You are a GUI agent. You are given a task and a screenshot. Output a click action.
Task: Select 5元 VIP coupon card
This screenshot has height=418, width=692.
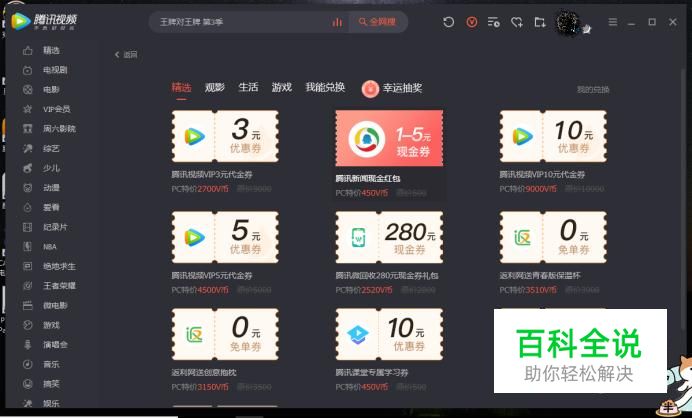point(225,237)
